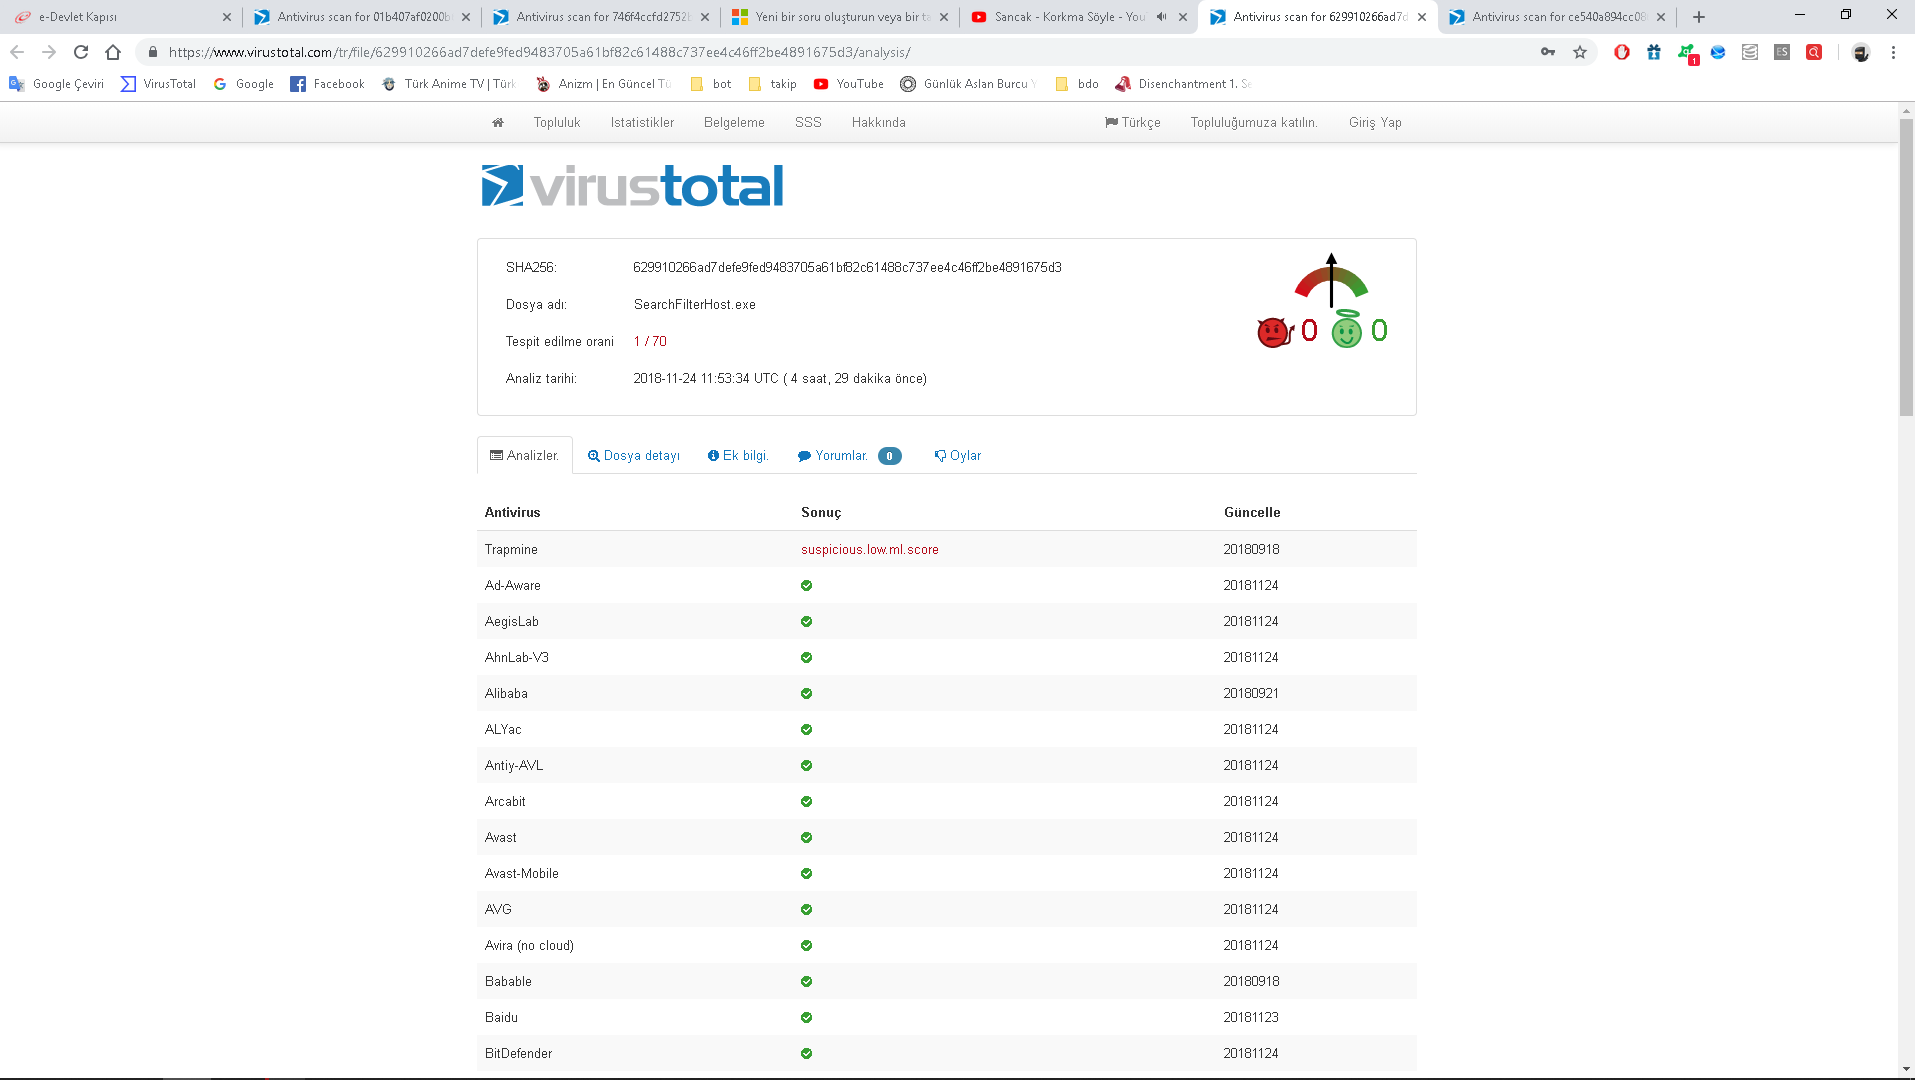
Task: Click the page vertical scrollbar thumb
Action: 1906,267
